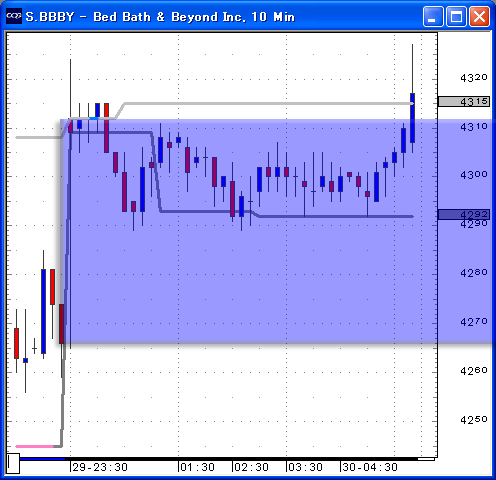Minimize the S.BBBY chart window
Image resolution: width=496 pixels, height=480 pixels.
pyautogui.click(x=433, y=16)
